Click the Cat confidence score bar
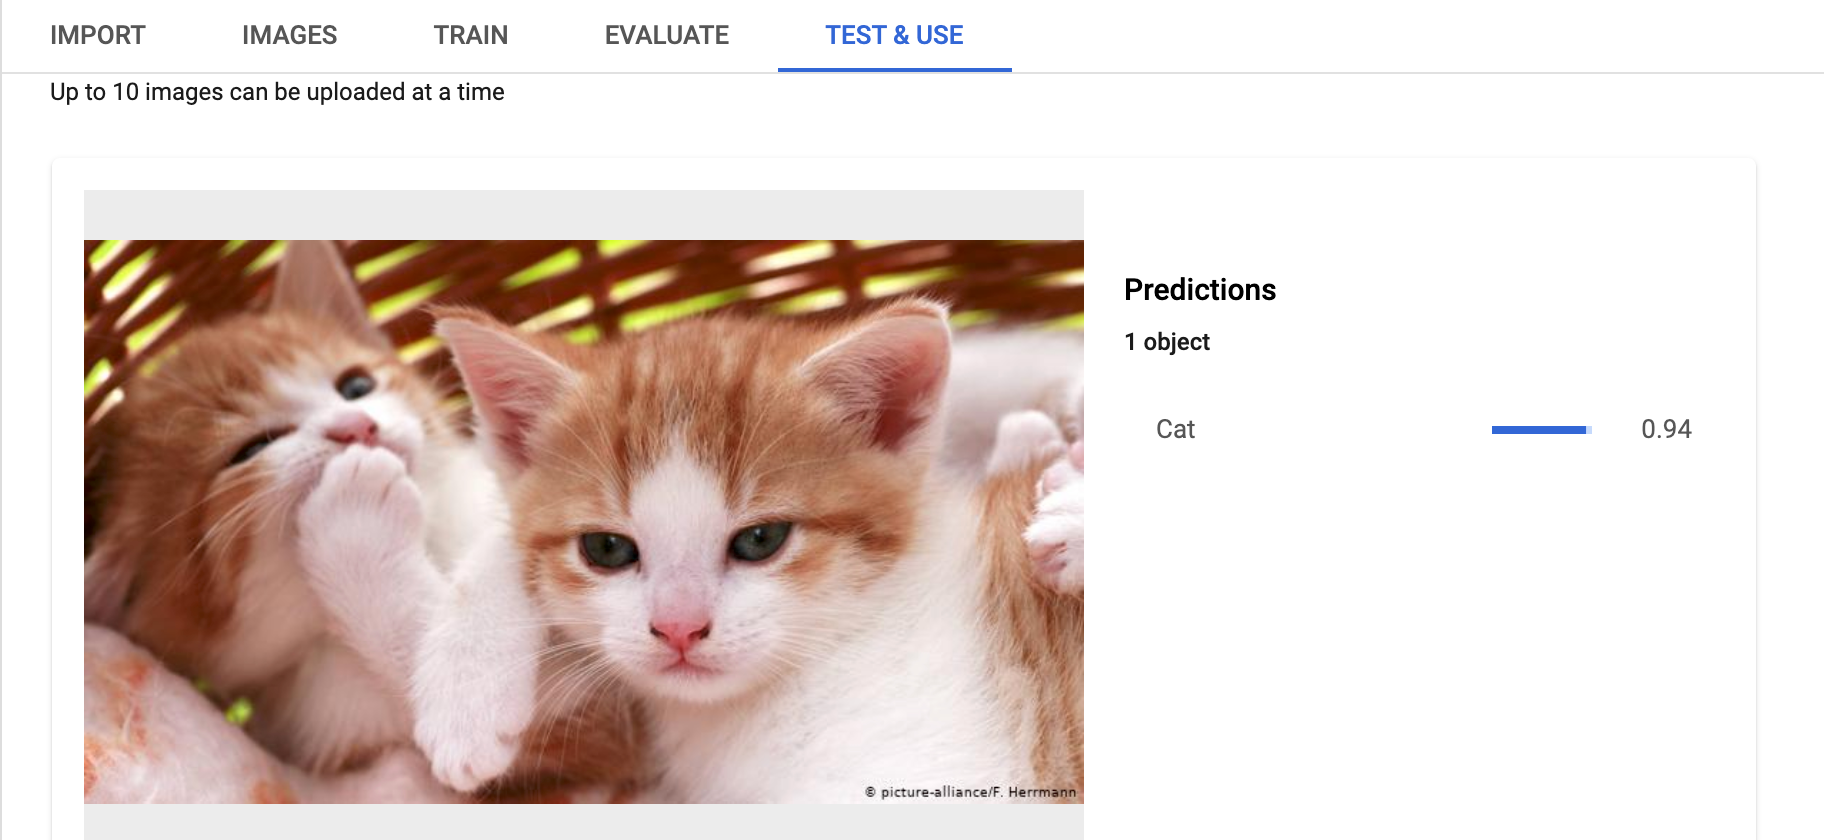 (x=1540, y=428)
